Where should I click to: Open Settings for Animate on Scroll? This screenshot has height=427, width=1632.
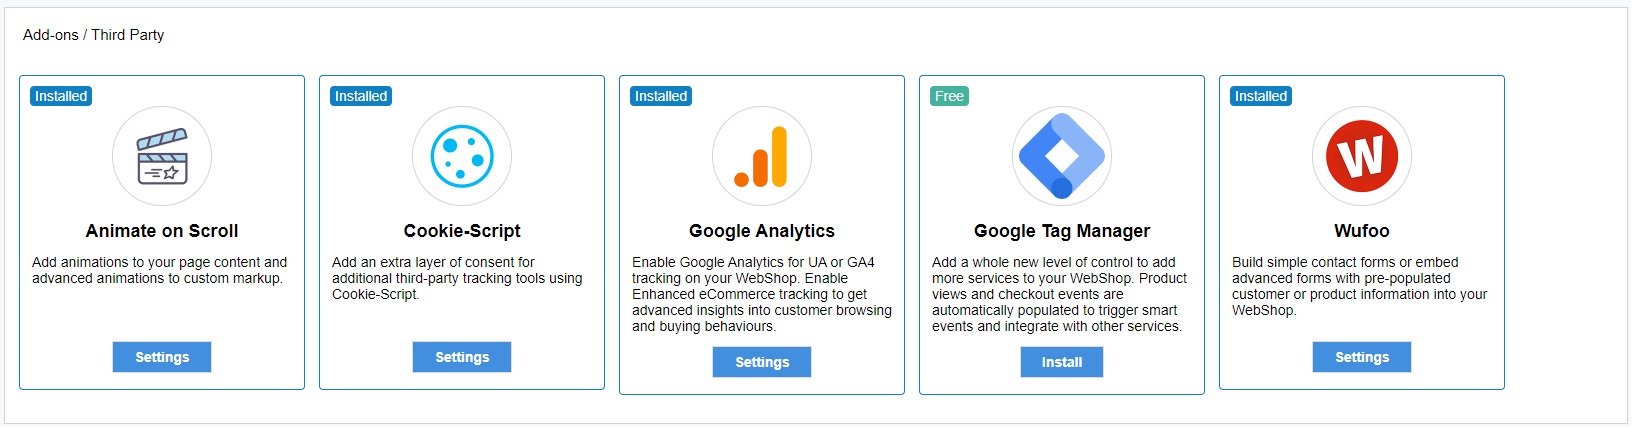tap(162, 357)
